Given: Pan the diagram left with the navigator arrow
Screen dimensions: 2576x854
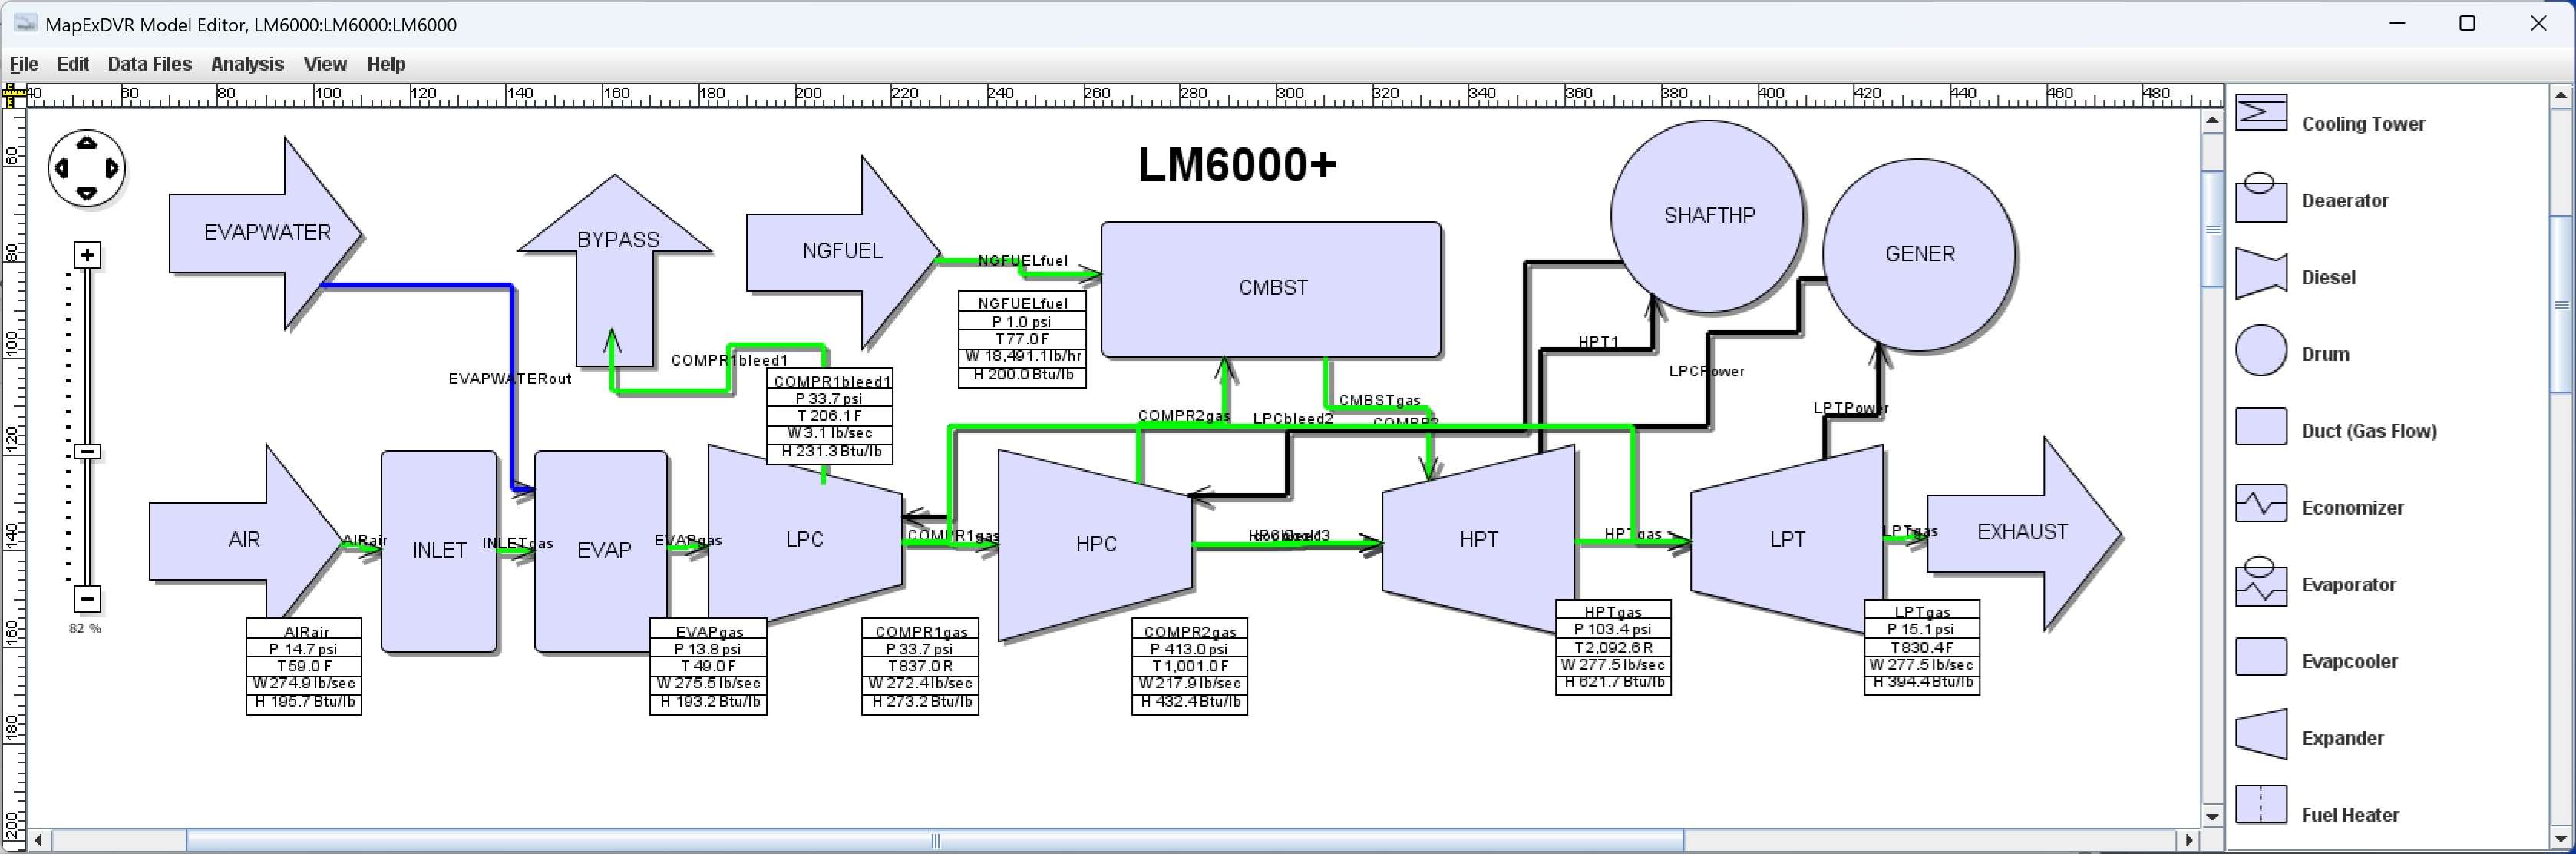Looking at the screenshot, I should click(62, 168).
